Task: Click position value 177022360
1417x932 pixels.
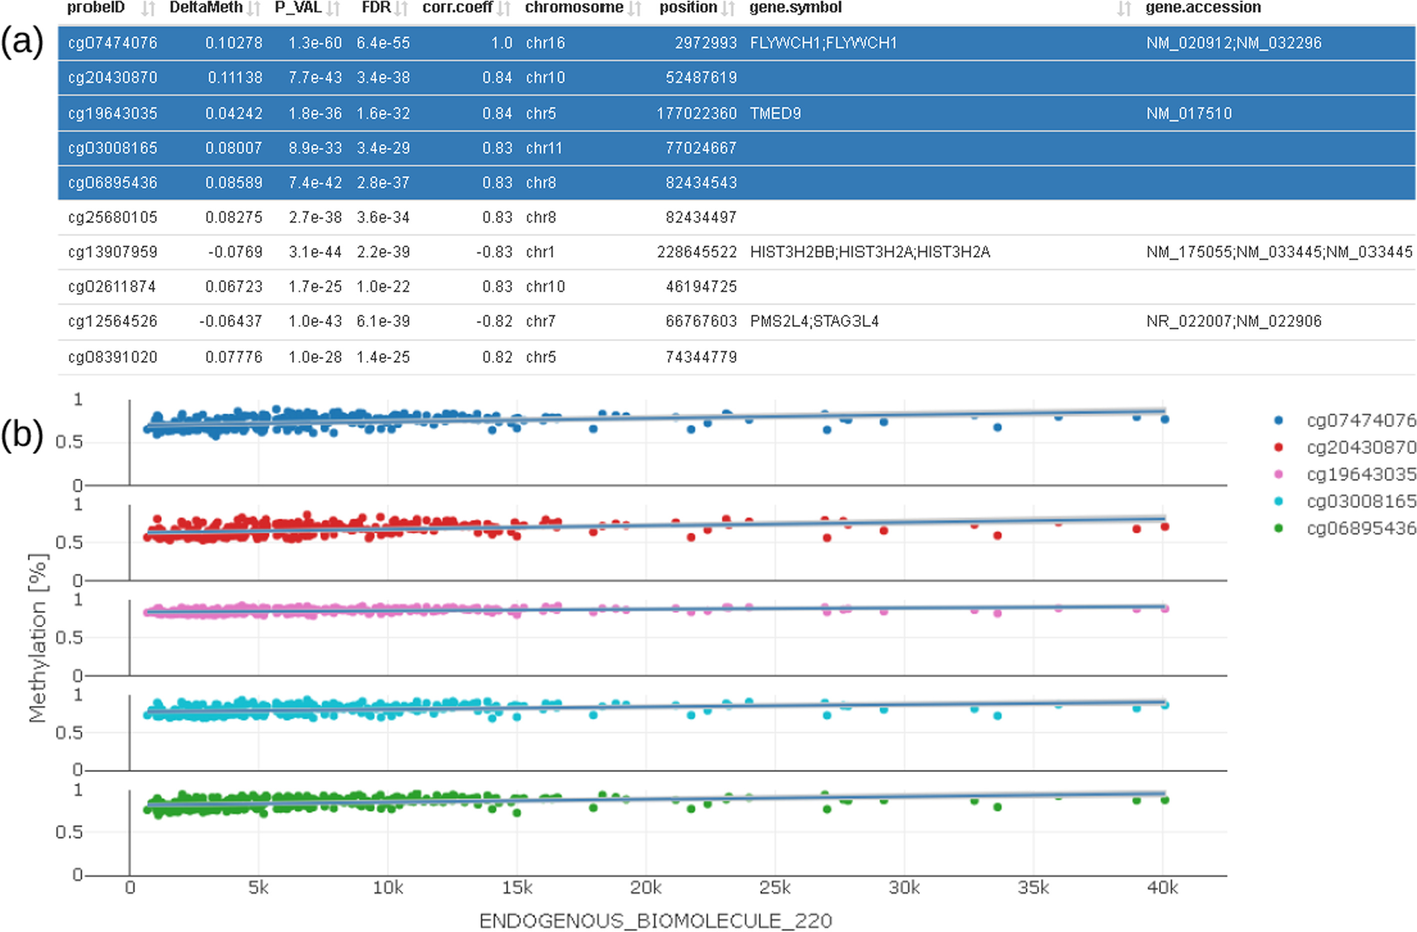Action: point(697,113)
